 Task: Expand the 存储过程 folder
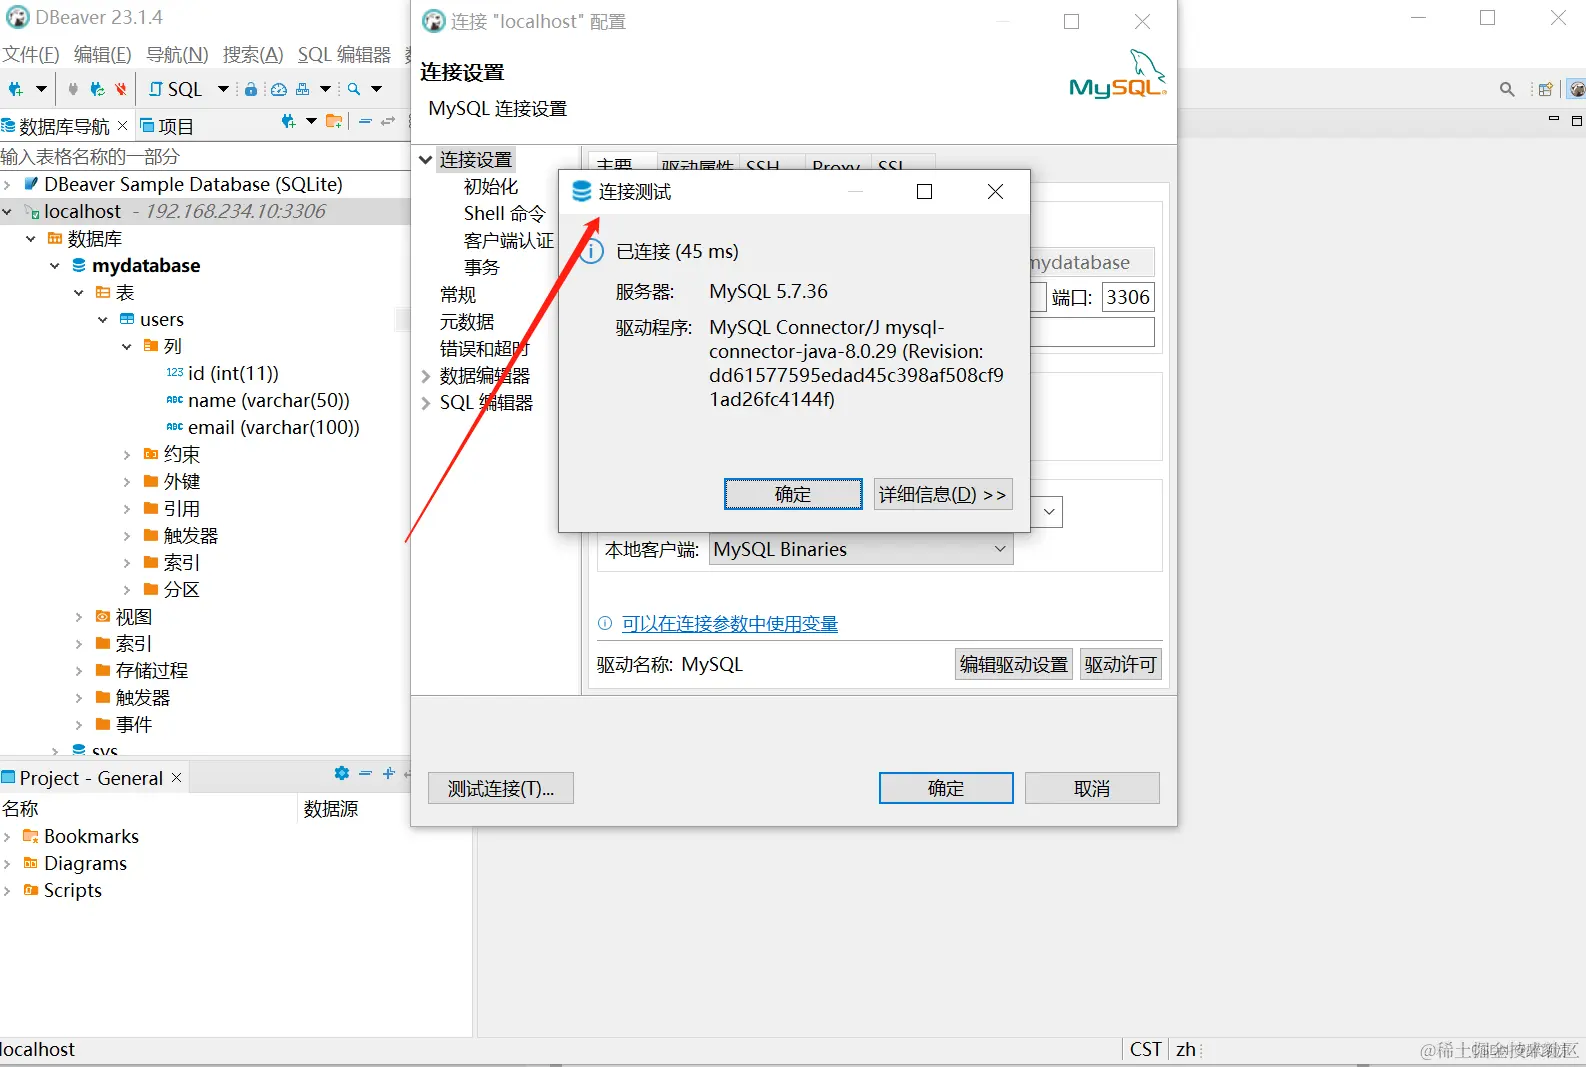point(79,671)
